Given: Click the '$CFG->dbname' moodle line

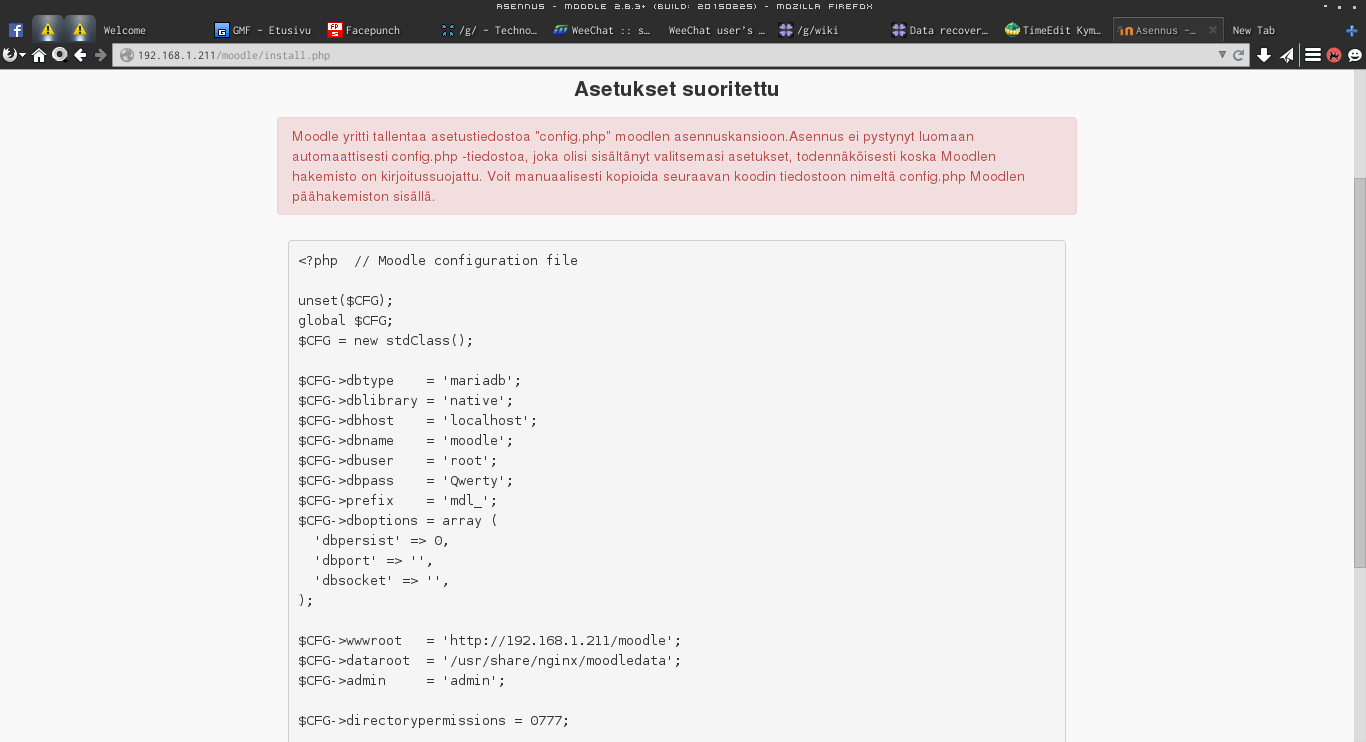Looking at the screenshot, I should click(x=406, y=440).
